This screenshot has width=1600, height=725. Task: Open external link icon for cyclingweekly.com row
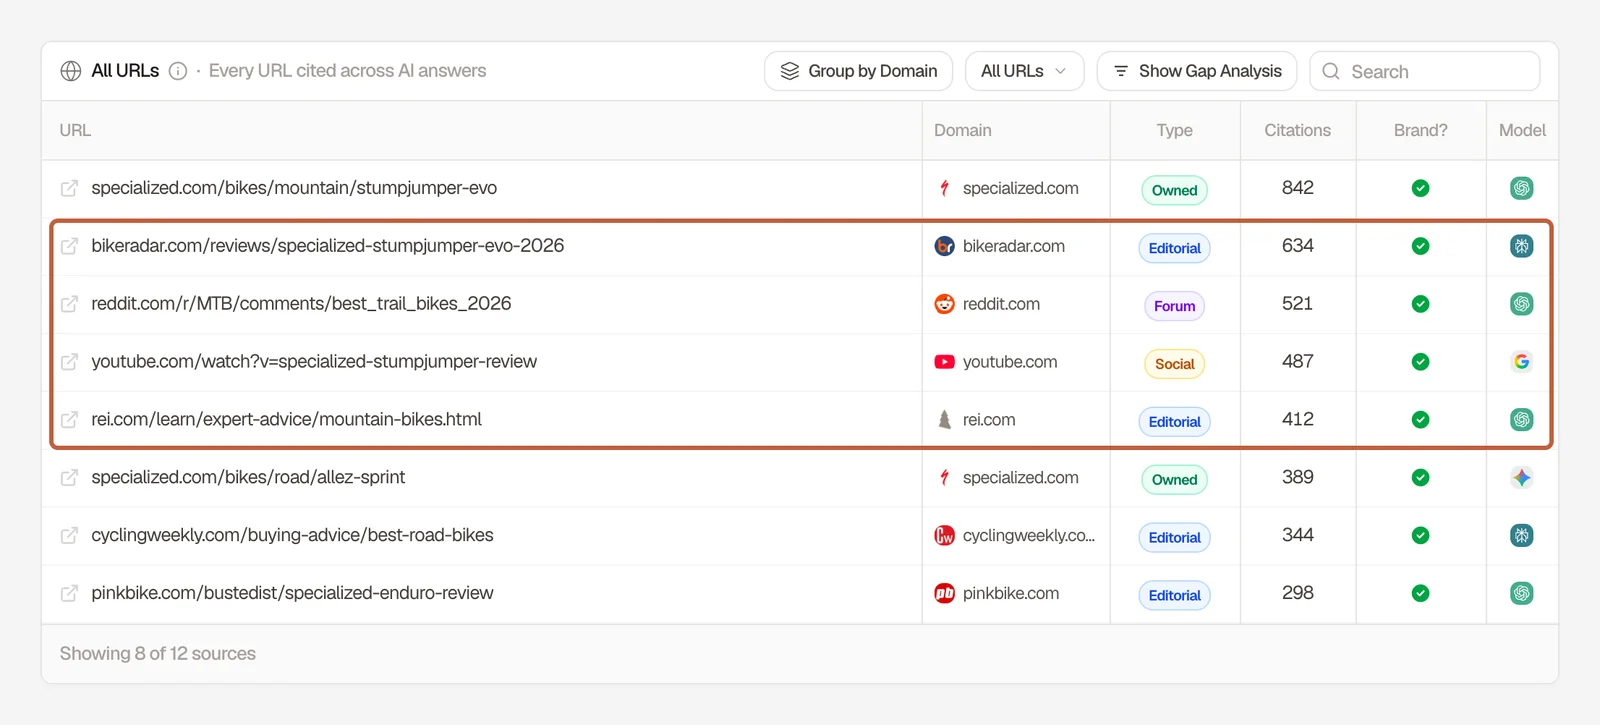point(69,536)
